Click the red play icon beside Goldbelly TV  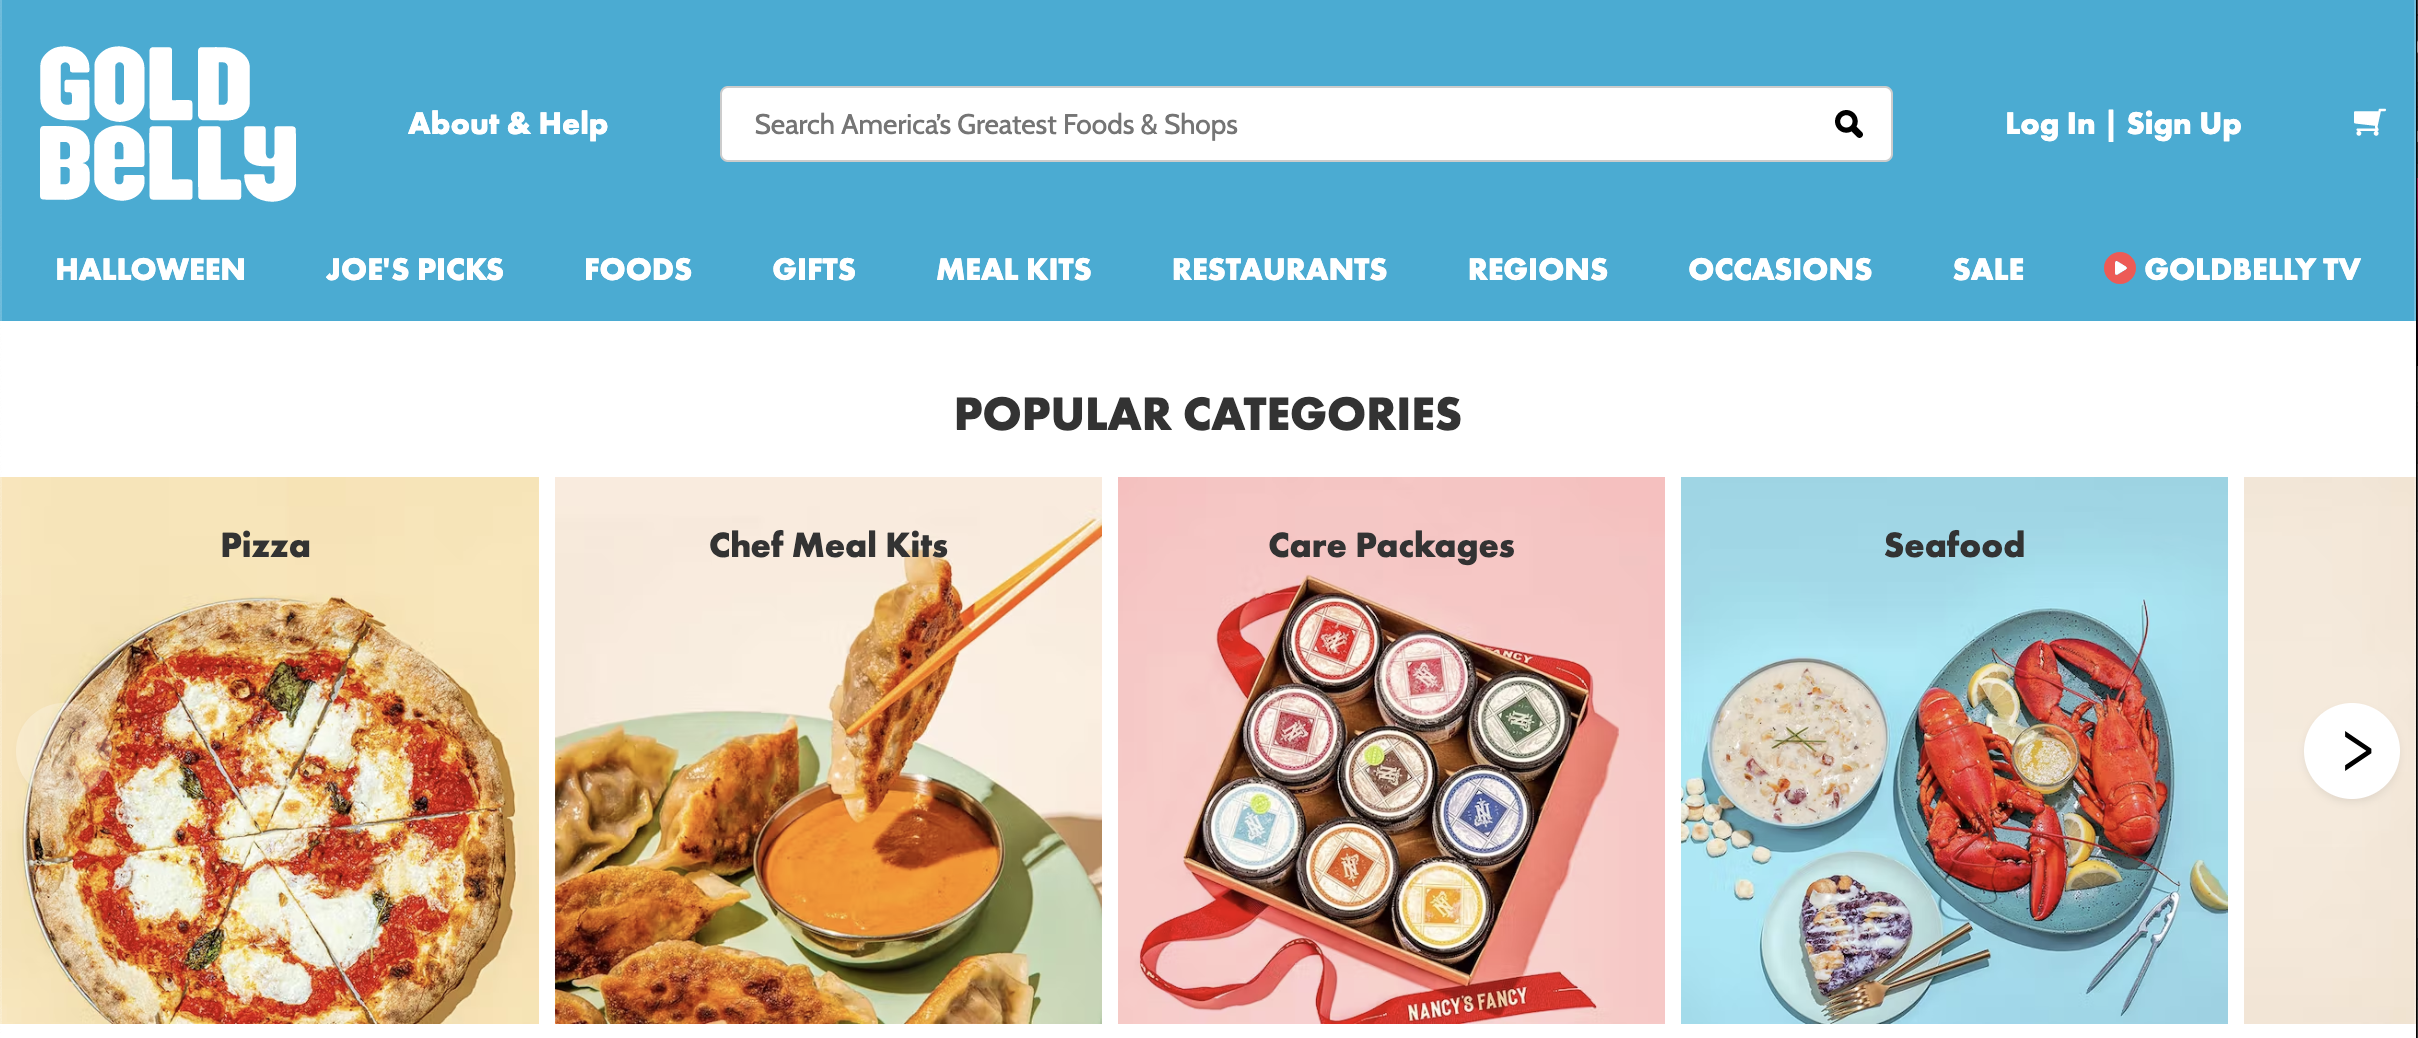tap(2118, 268)
